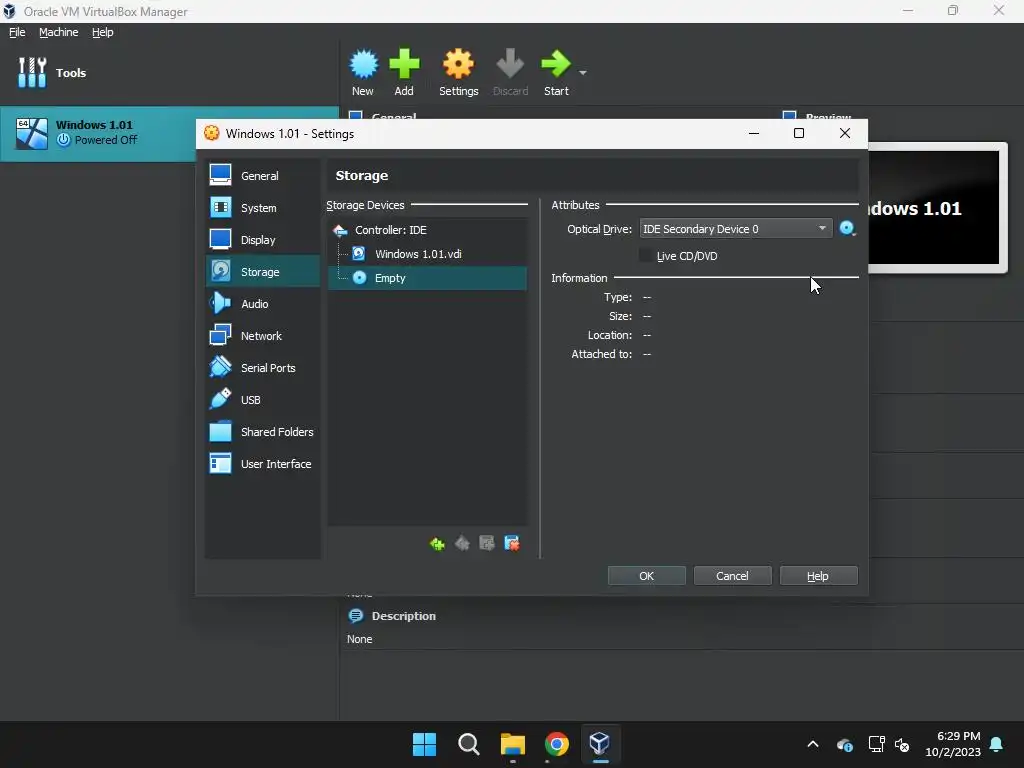The height and width of the screenshot is (768, 1024).
Task: Enable the Live CD/DVD checkbox
Action: [646, 256]
